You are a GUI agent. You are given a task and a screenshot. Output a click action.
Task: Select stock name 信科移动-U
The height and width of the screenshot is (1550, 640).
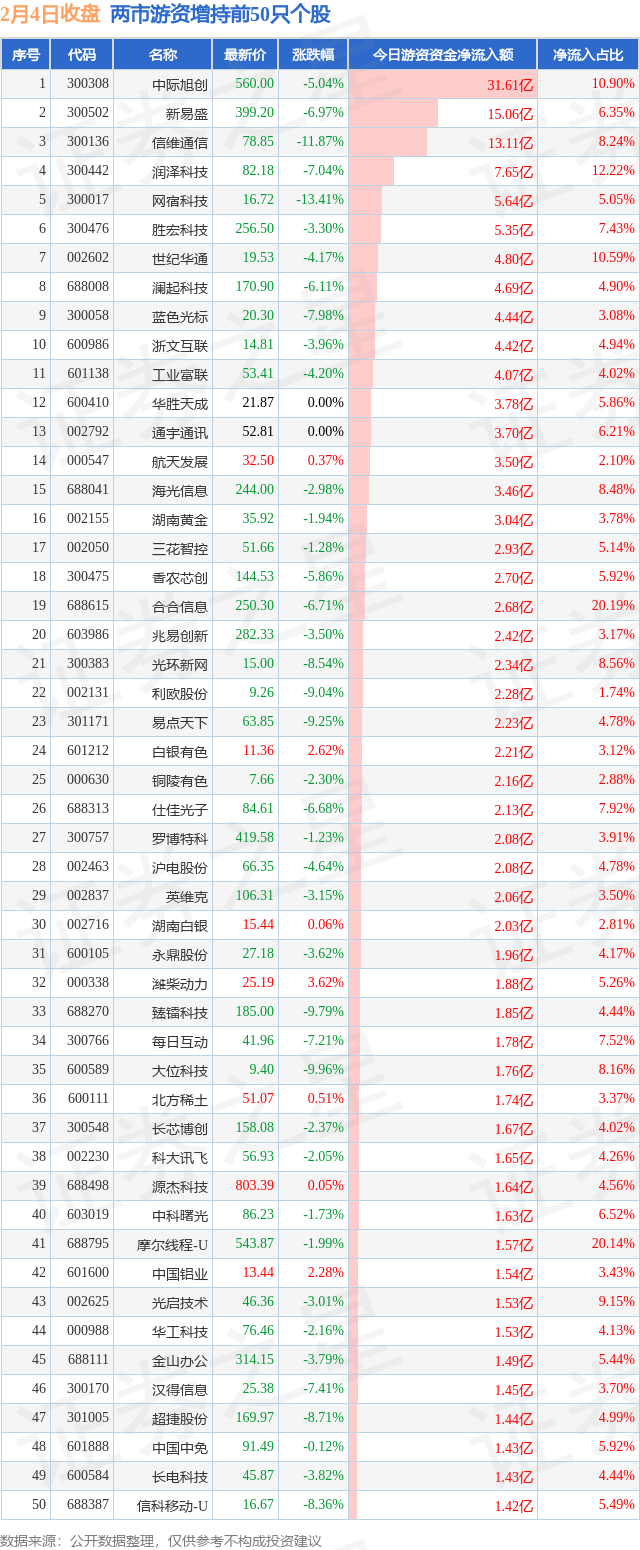pos(173,1505)
